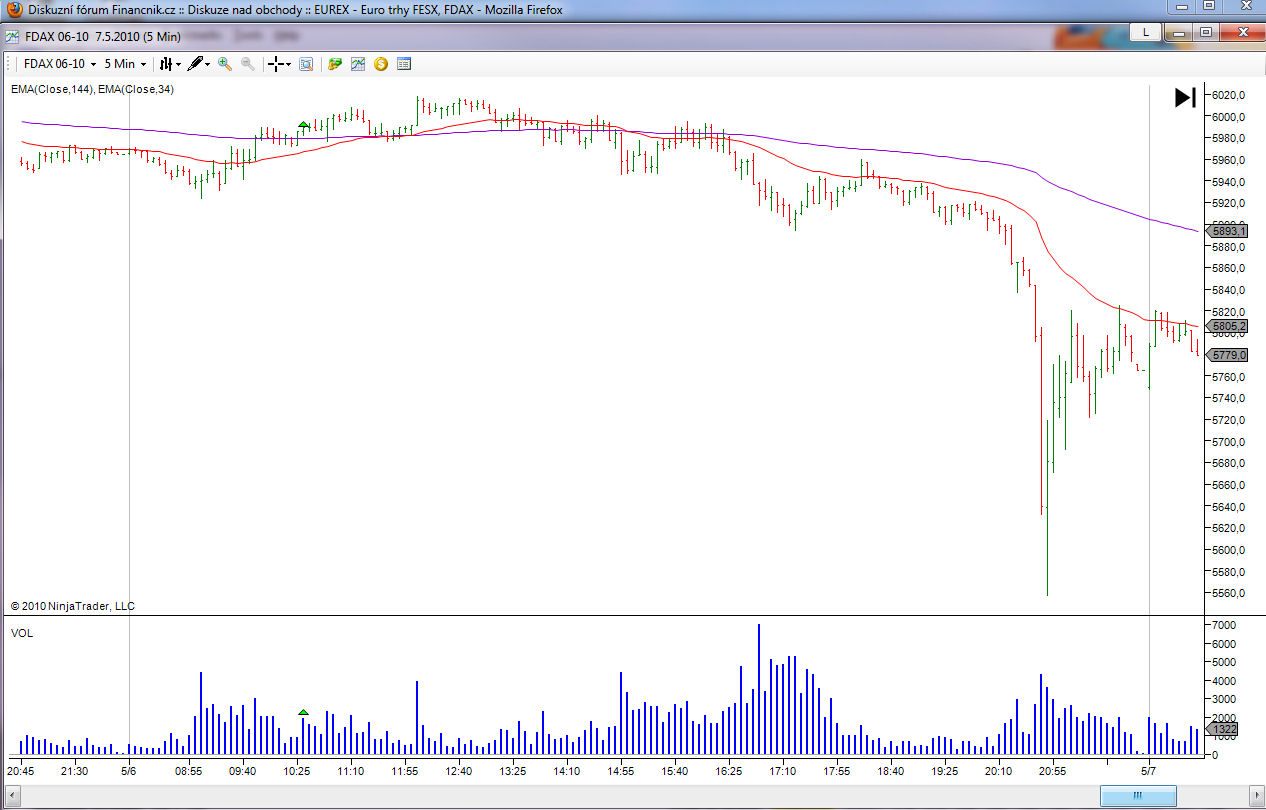Click the 20:55 time axis label
1266x810 pixels.
[x=1052, y=771]
